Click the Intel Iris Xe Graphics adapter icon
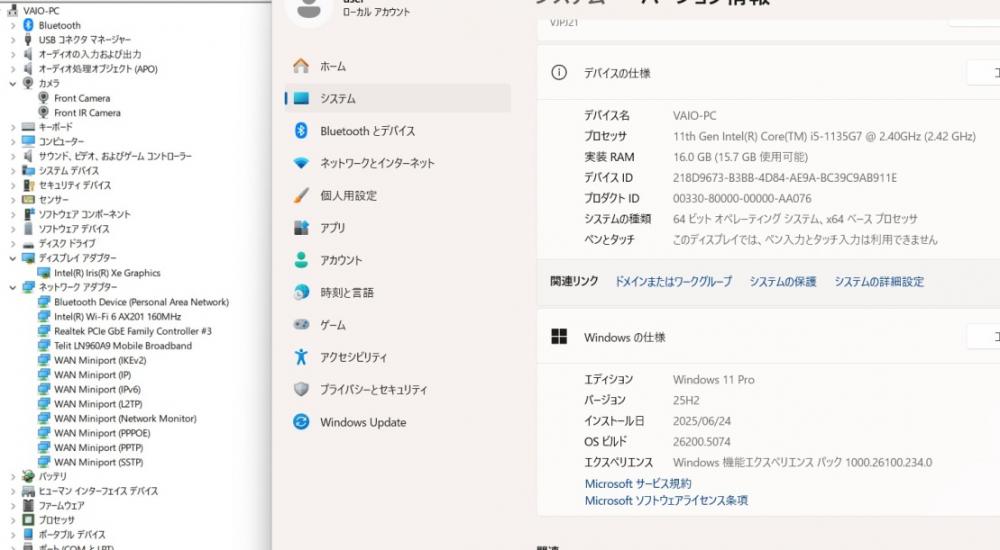The width and height of the screenshot is (1000, 550). point(43,272)
